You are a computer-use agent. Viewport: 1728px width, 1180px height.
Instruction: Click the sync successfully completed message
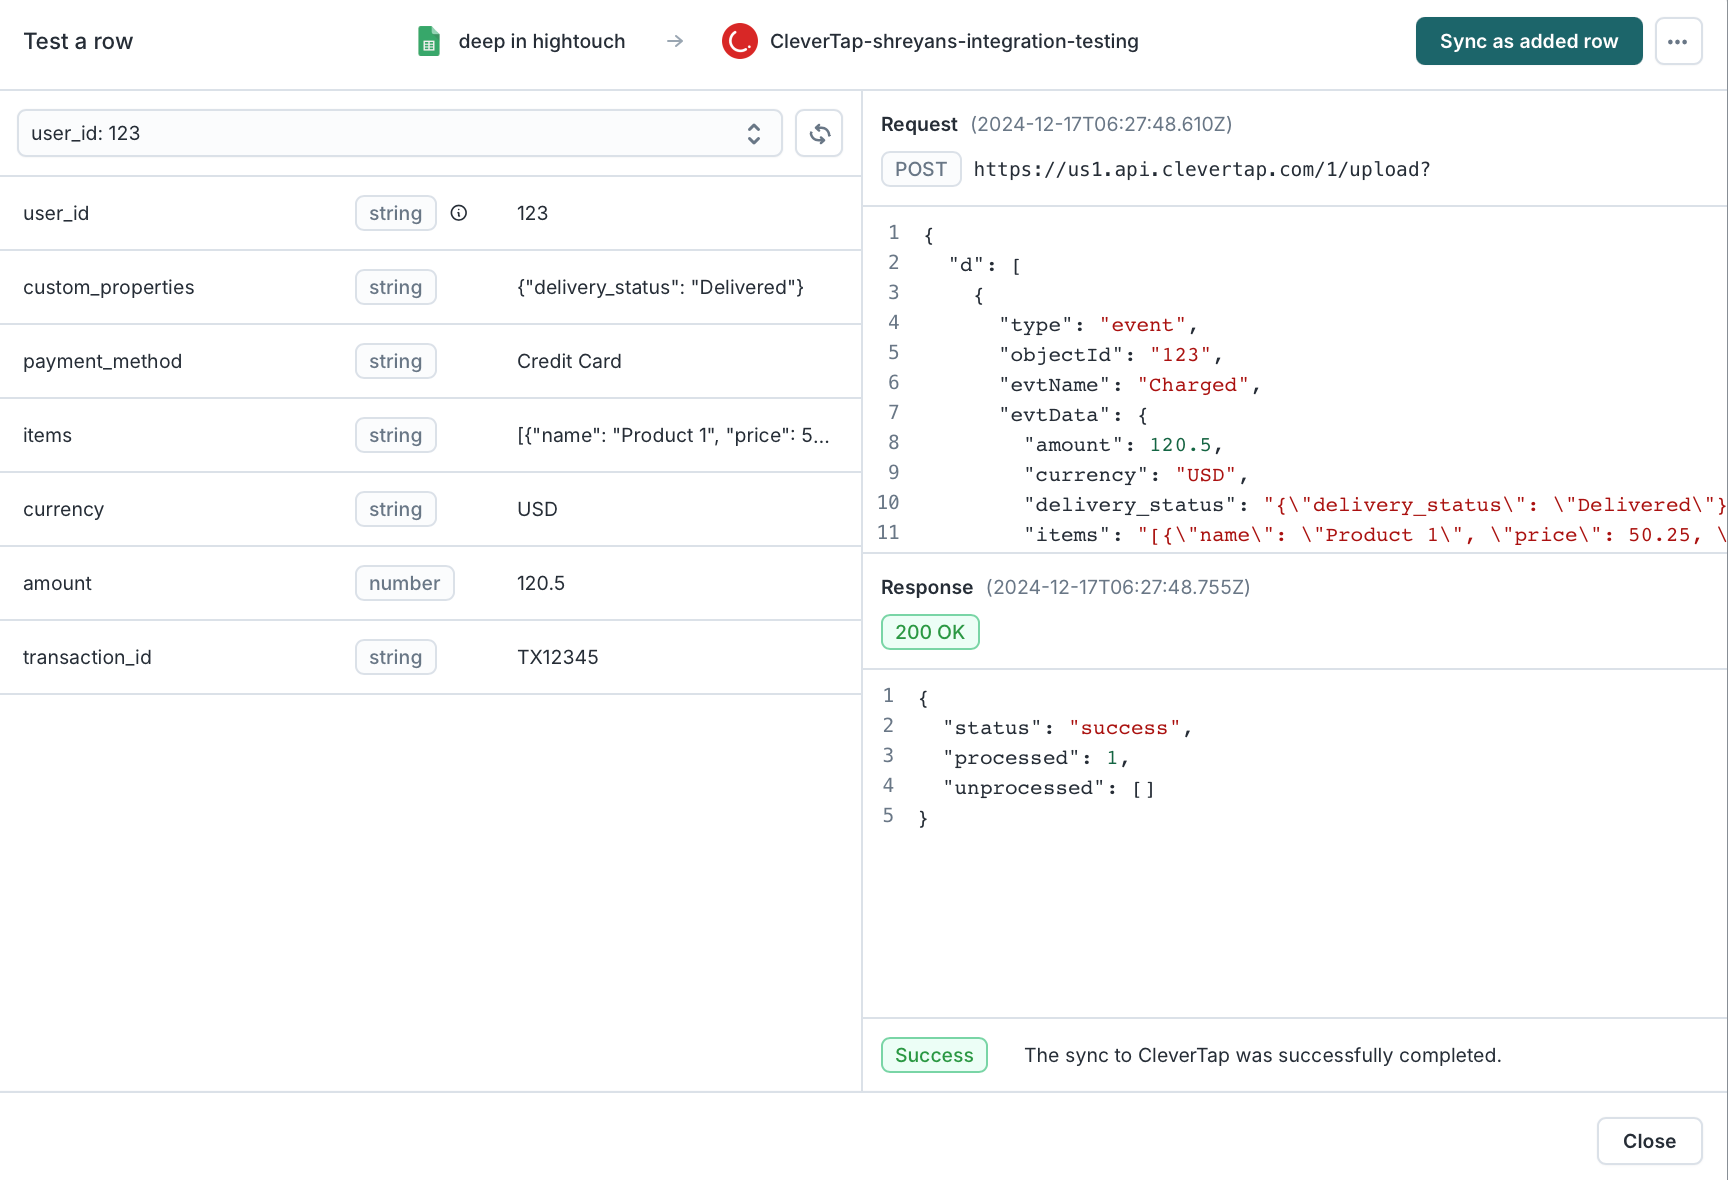coord(1263,1055)
